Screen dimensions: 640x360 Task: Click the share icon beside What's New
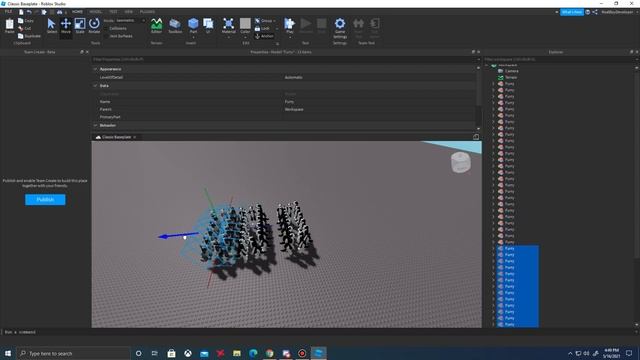click(x=595, y=12)
